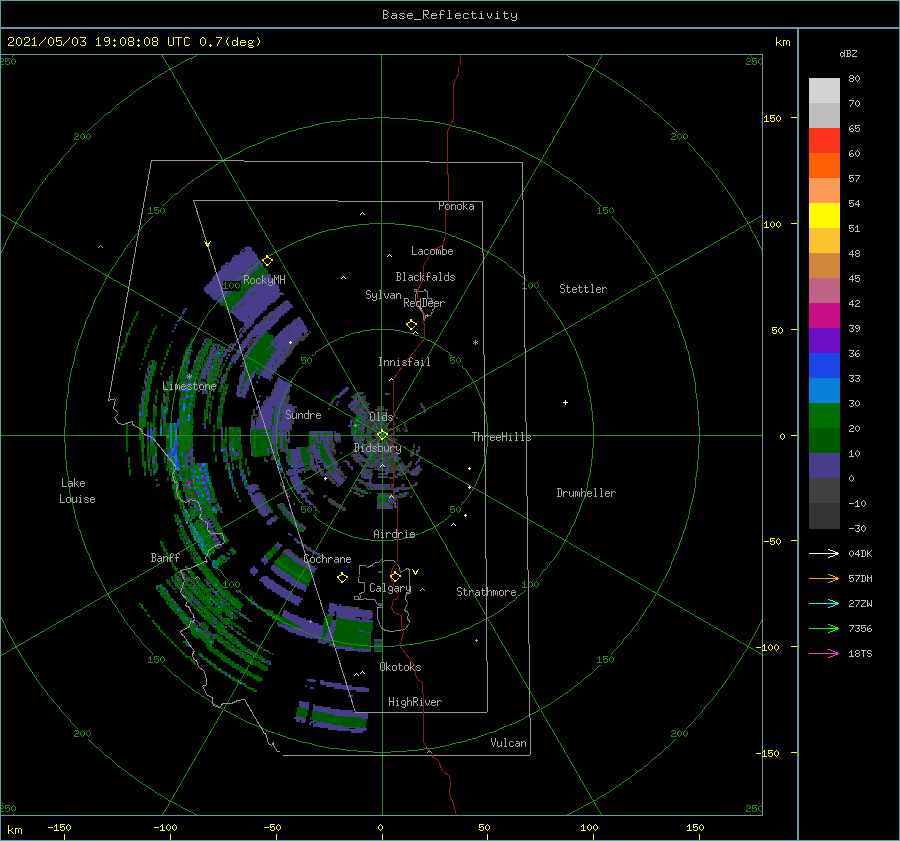Click the white 04DK arrow in legend
This screenshot has width=900, height=841.
824,553
